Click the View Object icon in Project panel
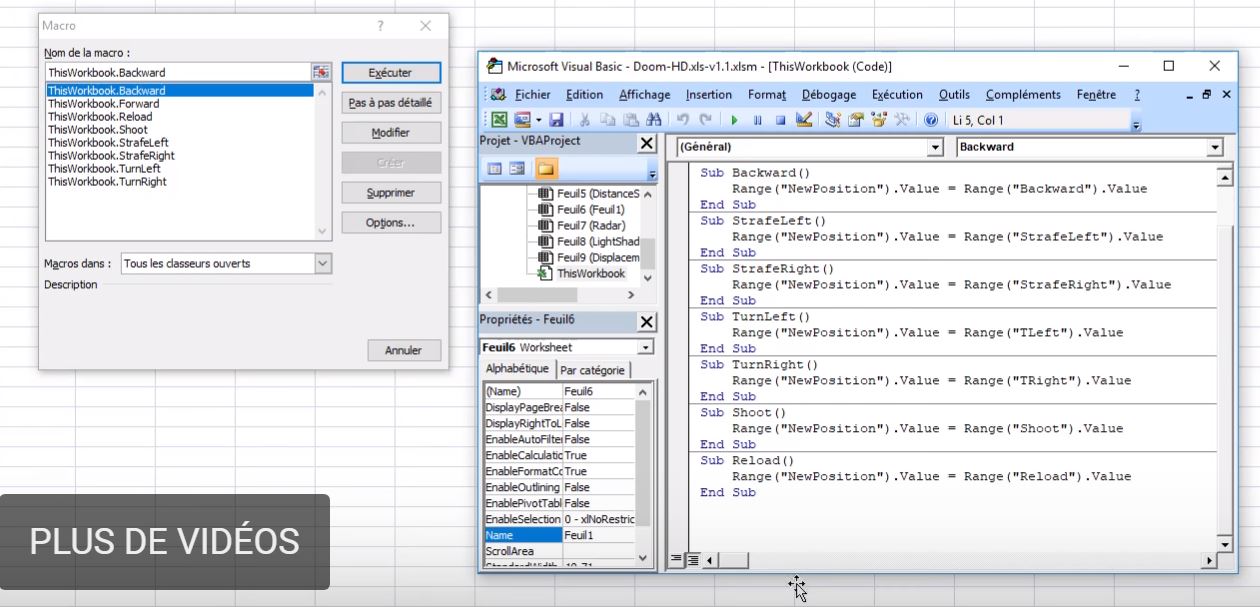This screenshot has height=607, width=1260. (x=518, y=168)
